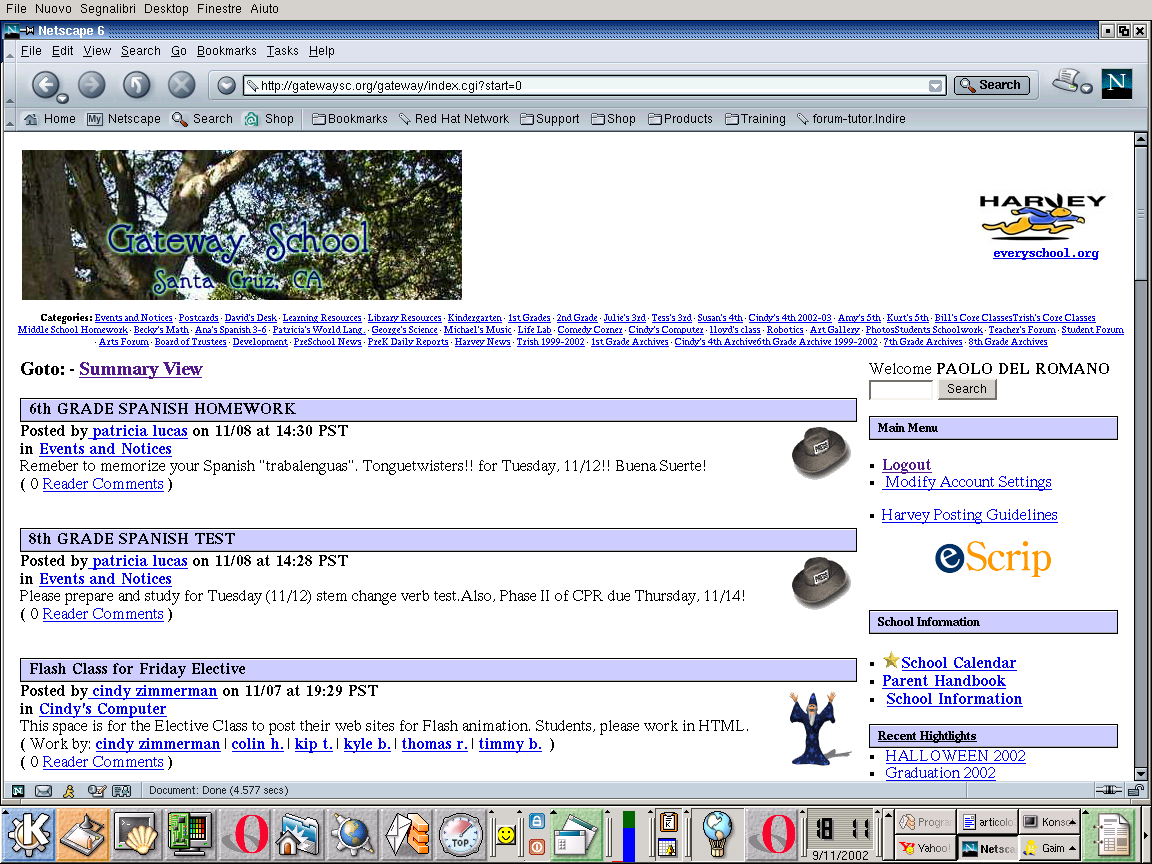This screenshot has width=1152, height=864.
Task: Open the View menu
Action: [x=97, y=51]
